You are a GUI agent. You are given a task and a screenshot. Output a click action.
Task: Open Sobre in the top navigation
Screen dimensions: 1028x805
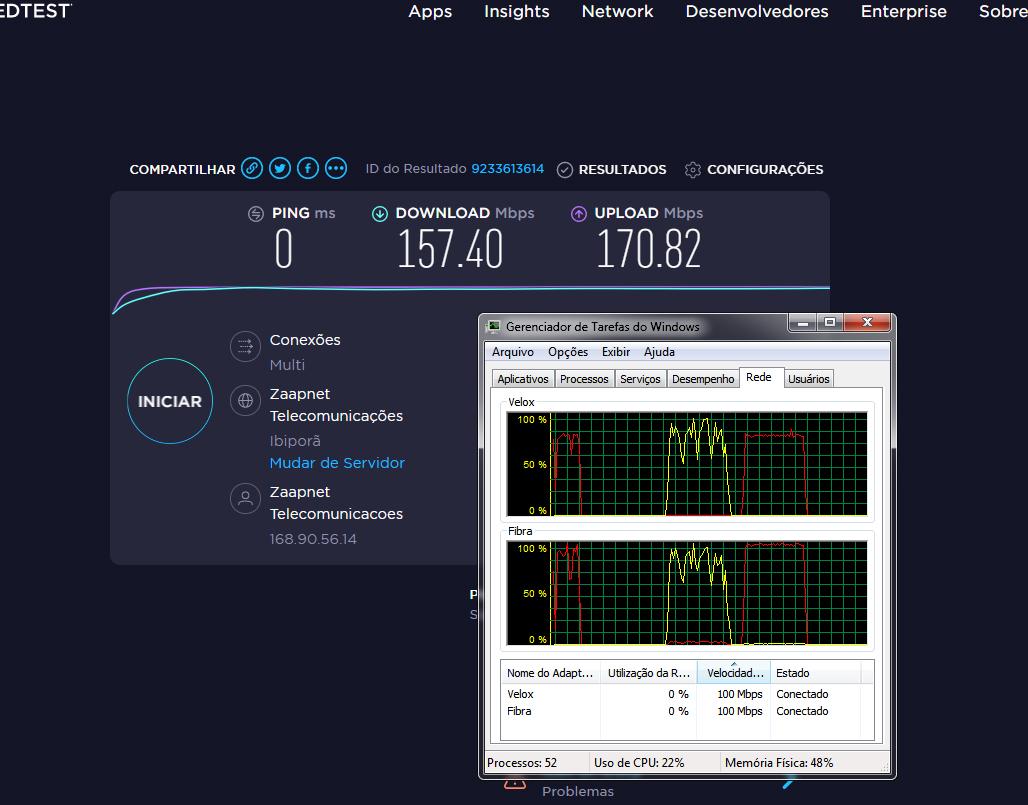(1003, 11)
